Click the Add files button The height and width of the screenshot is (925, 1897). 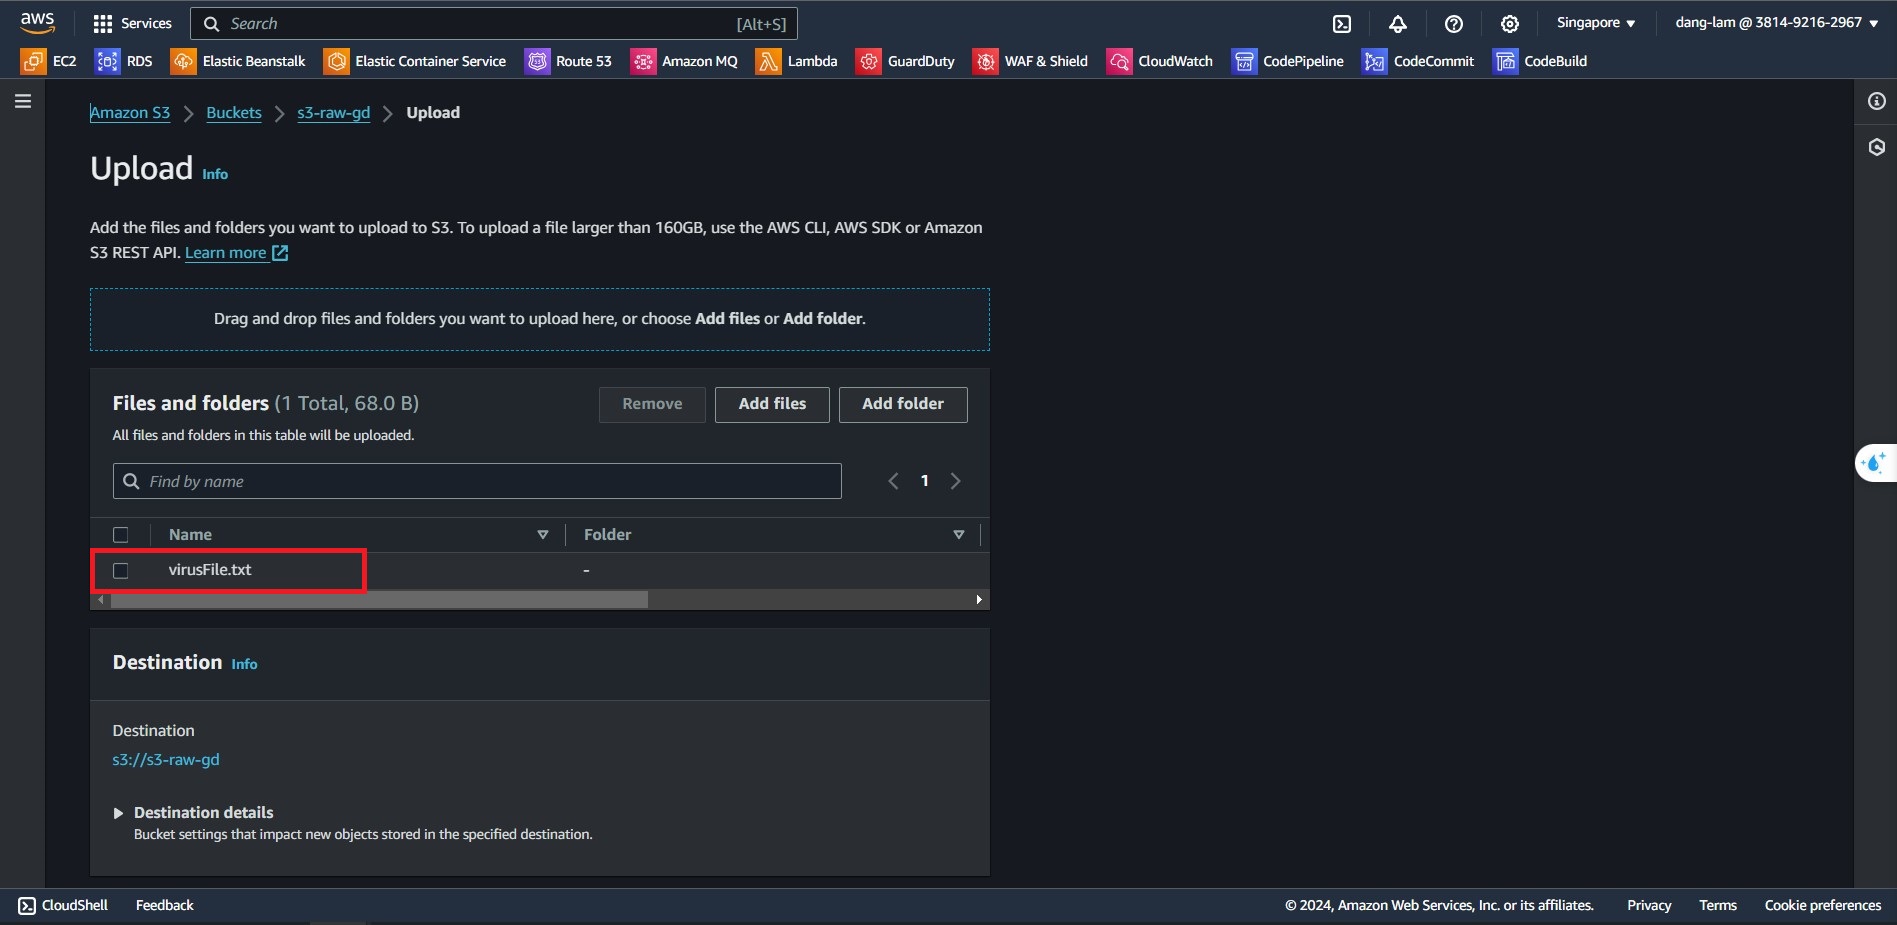point(771,404)
